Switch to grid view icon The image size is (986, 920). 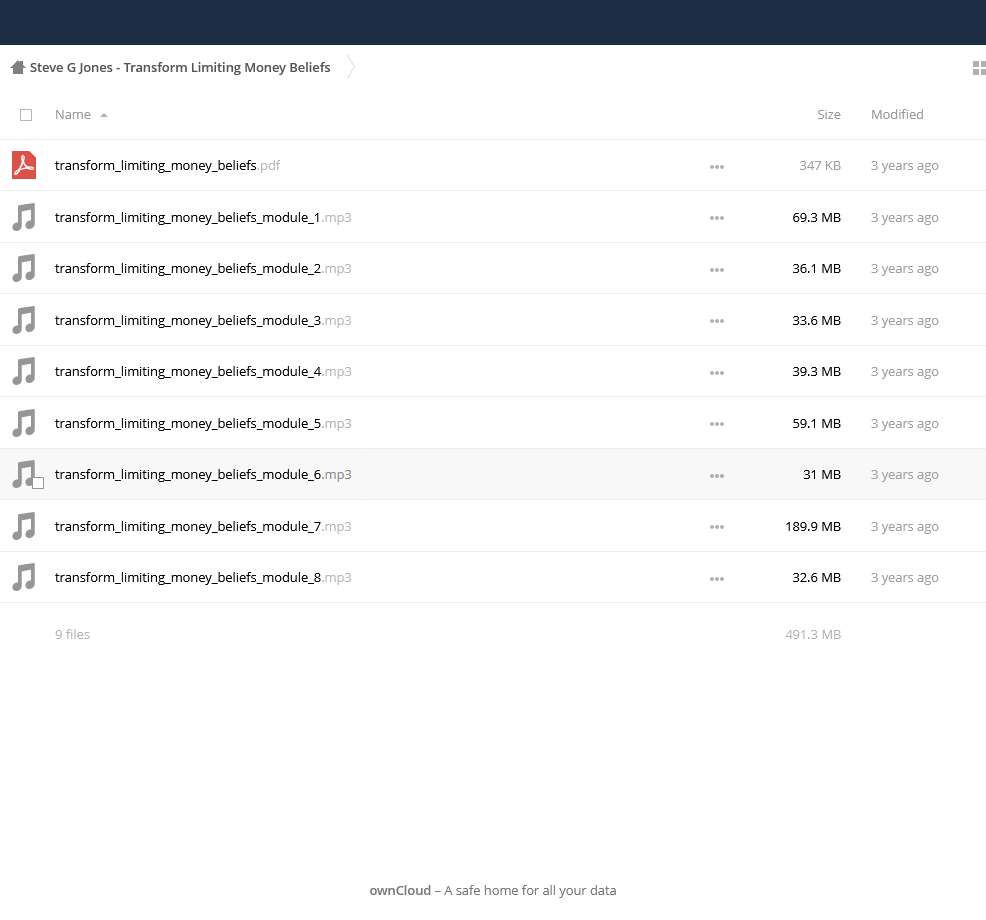(x=979, y=68)
